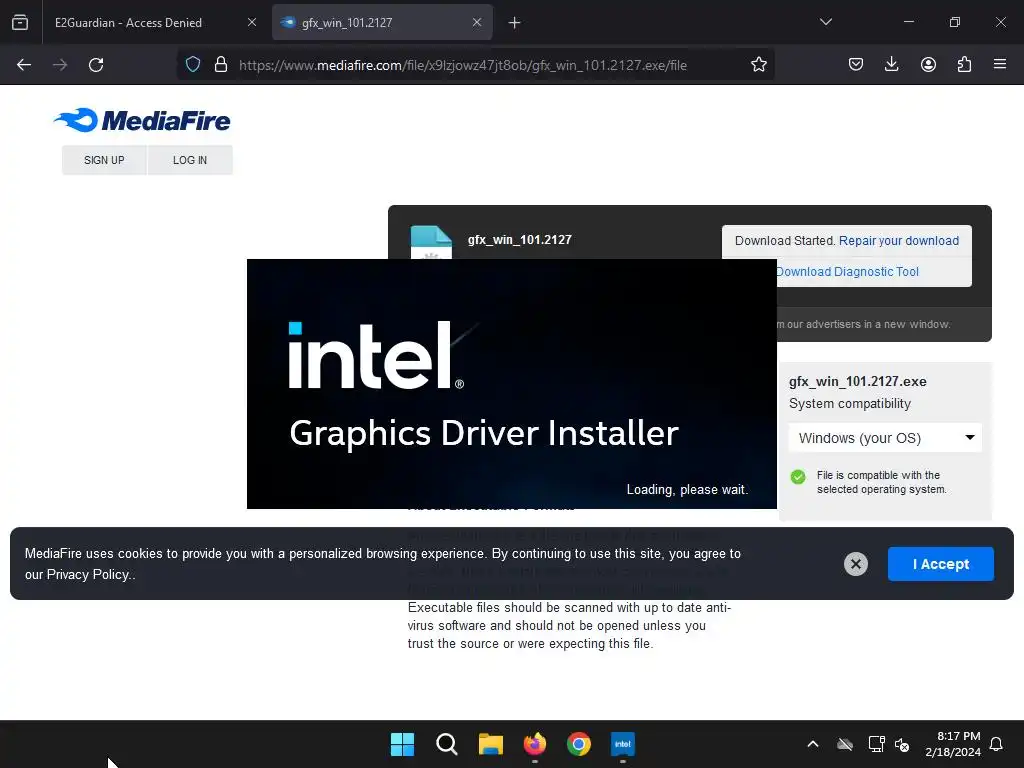This screenshot has height=768, width=1024.
Task: Open the notification bell
Action: point(996,744)
